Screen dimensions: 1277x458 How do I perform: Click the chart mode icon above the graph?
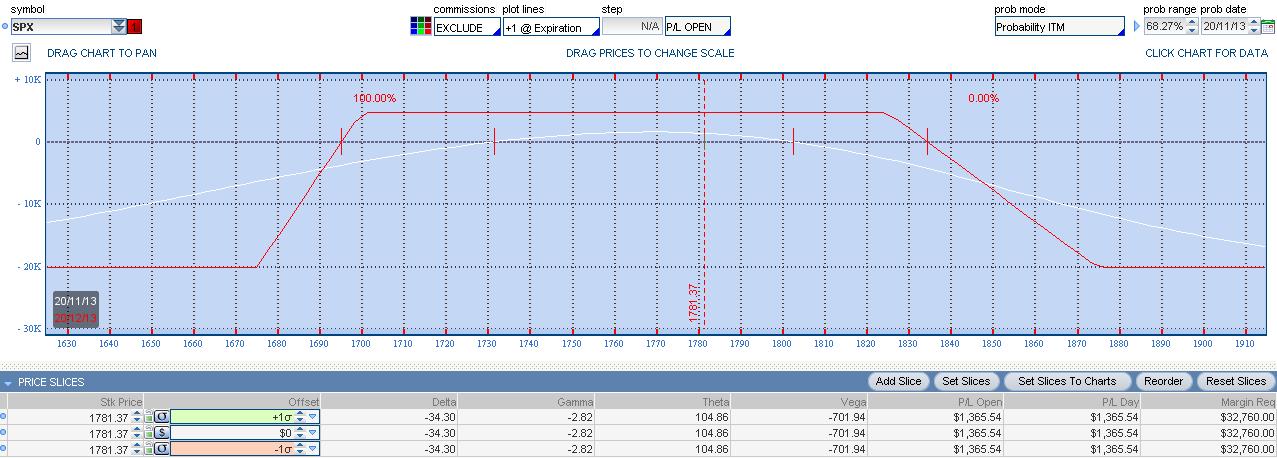tap(22, 52)
